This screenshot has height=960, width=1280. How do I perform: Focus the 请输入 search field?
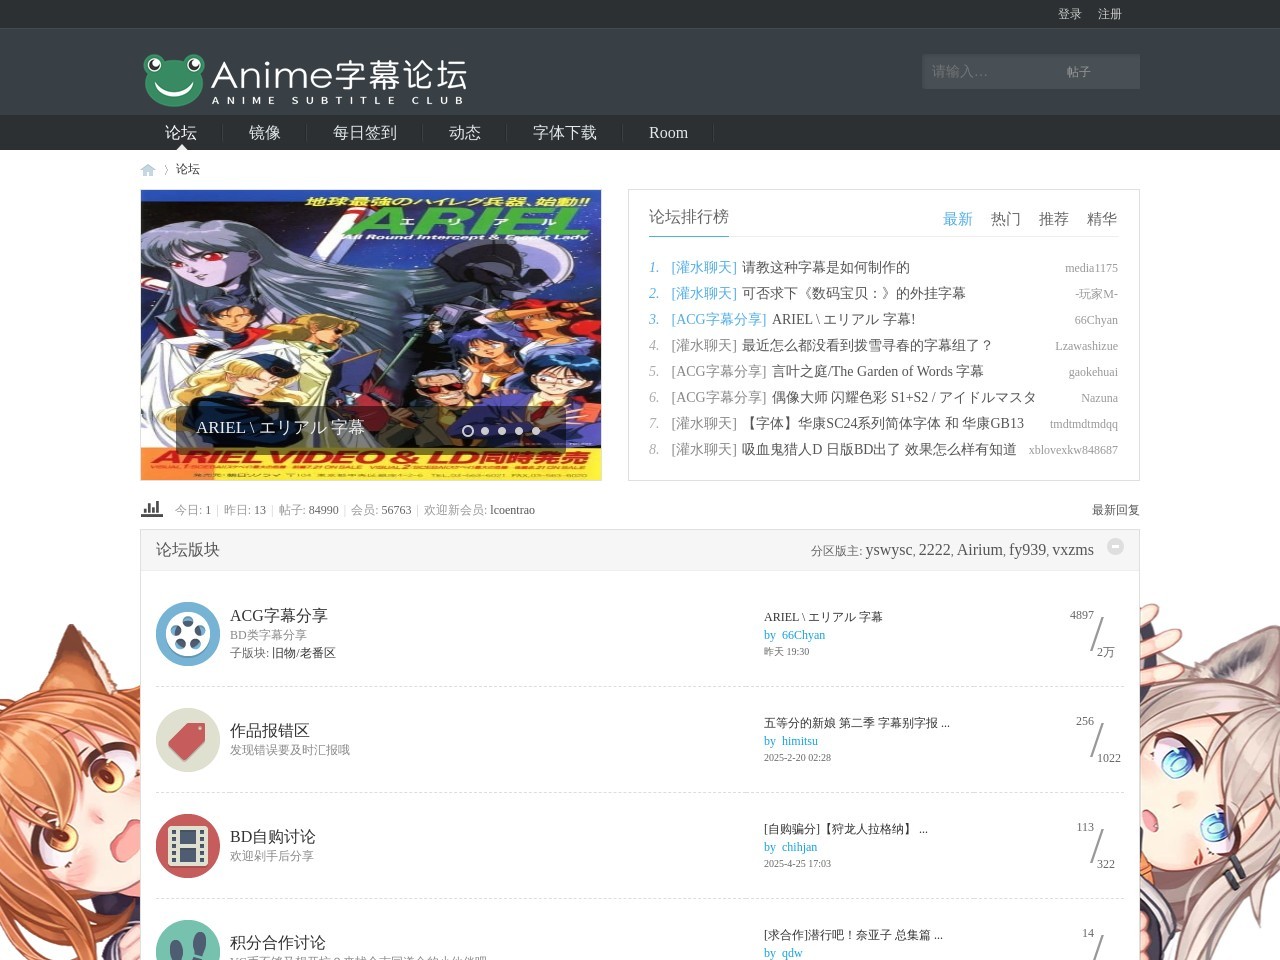click(990, 72)
